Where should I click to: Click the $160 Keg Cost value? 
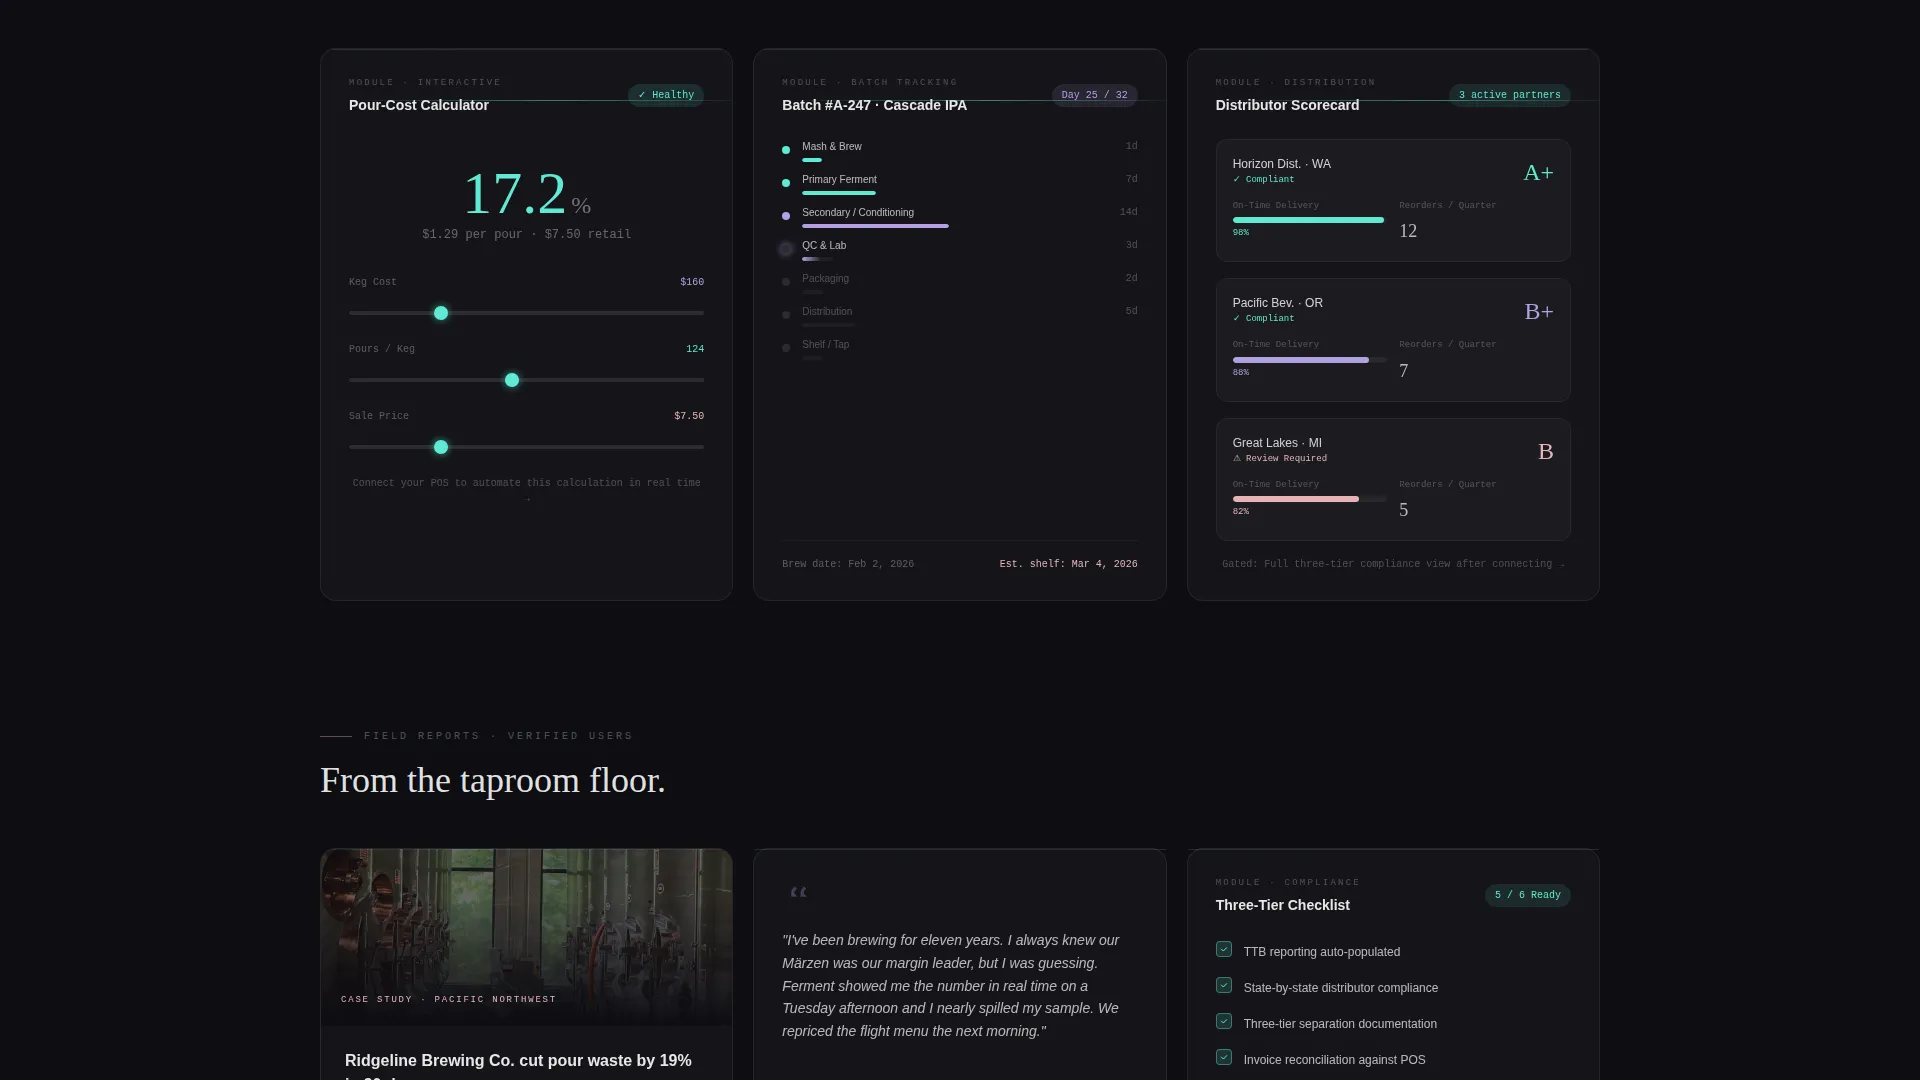click(x=692, y=282)
